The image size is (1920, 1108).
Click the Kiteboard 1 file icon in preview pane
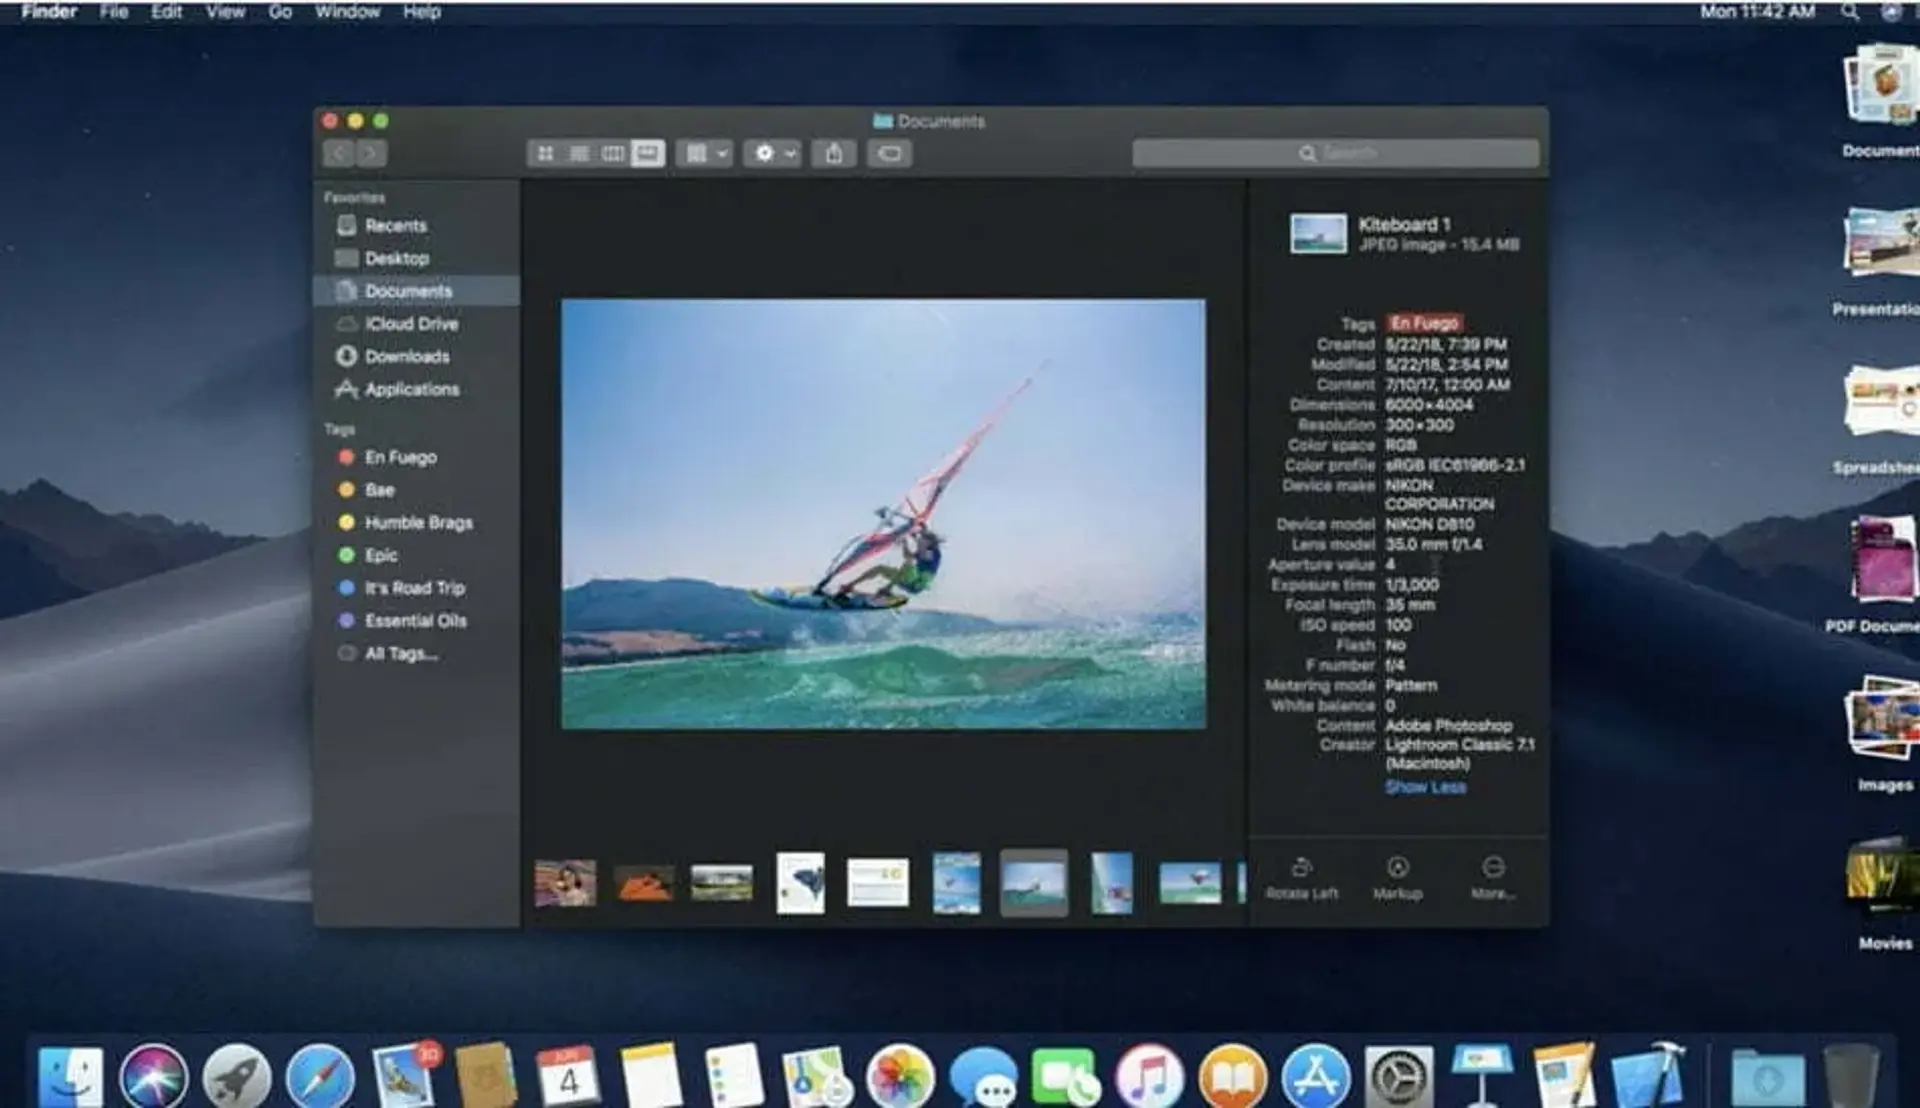coord(1318,234)
